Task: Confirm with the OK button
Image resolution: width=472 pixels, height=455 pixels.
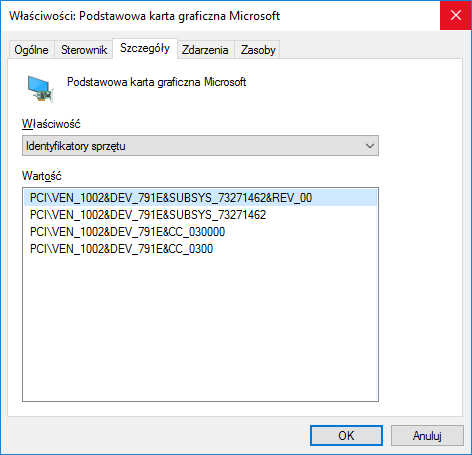Action: [346, 435]
